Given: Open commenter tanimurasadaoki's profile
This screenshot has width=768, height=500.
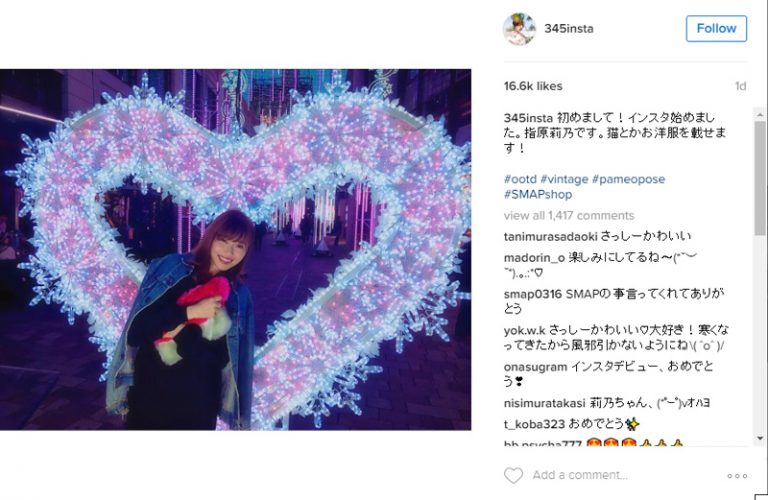Looking at the screenshot, I should pyautogui.click(x=550, y=237).
